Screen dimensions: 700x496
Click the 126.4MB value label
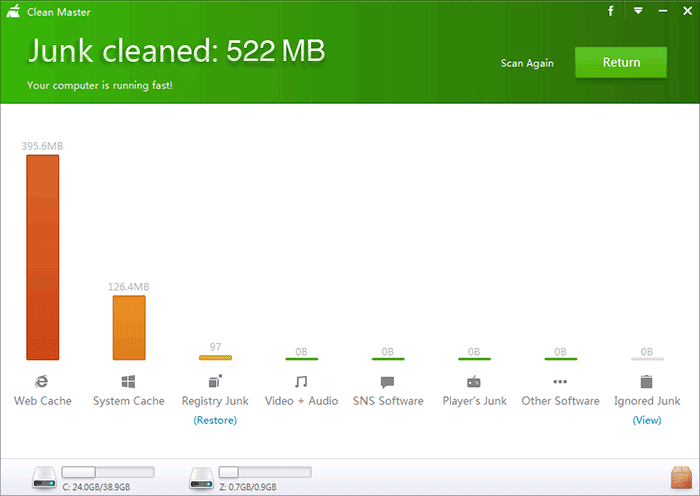[129, 287]
